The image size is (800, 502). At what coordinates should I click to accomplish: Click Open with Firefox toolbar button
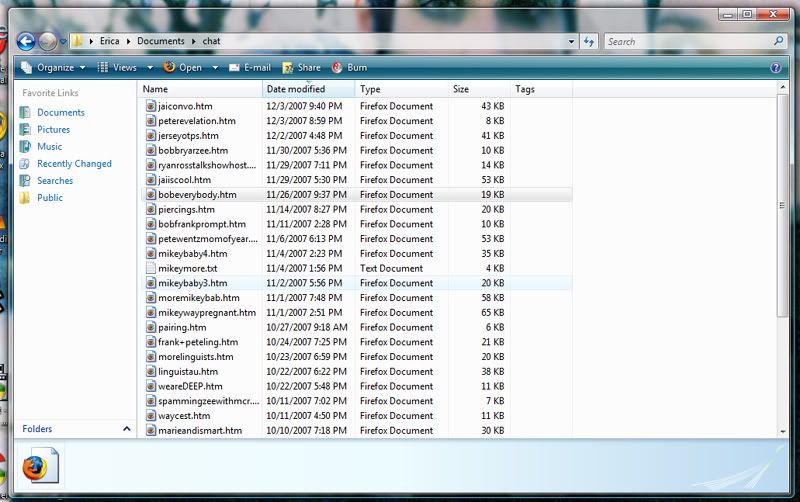(x=183, y=67)
